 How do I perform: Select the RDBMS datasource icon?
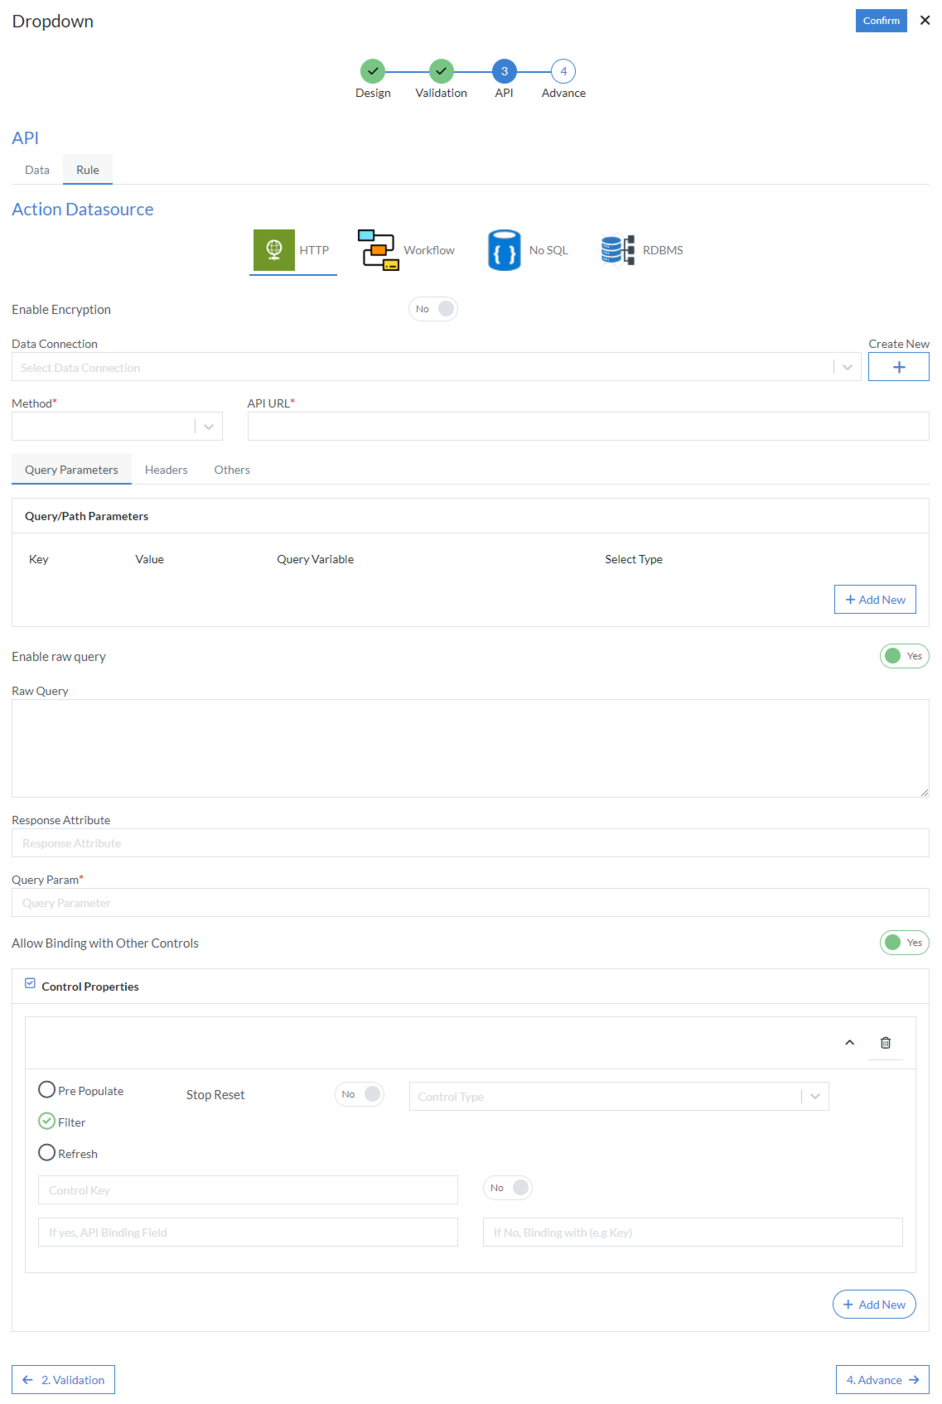click(618, 250)
